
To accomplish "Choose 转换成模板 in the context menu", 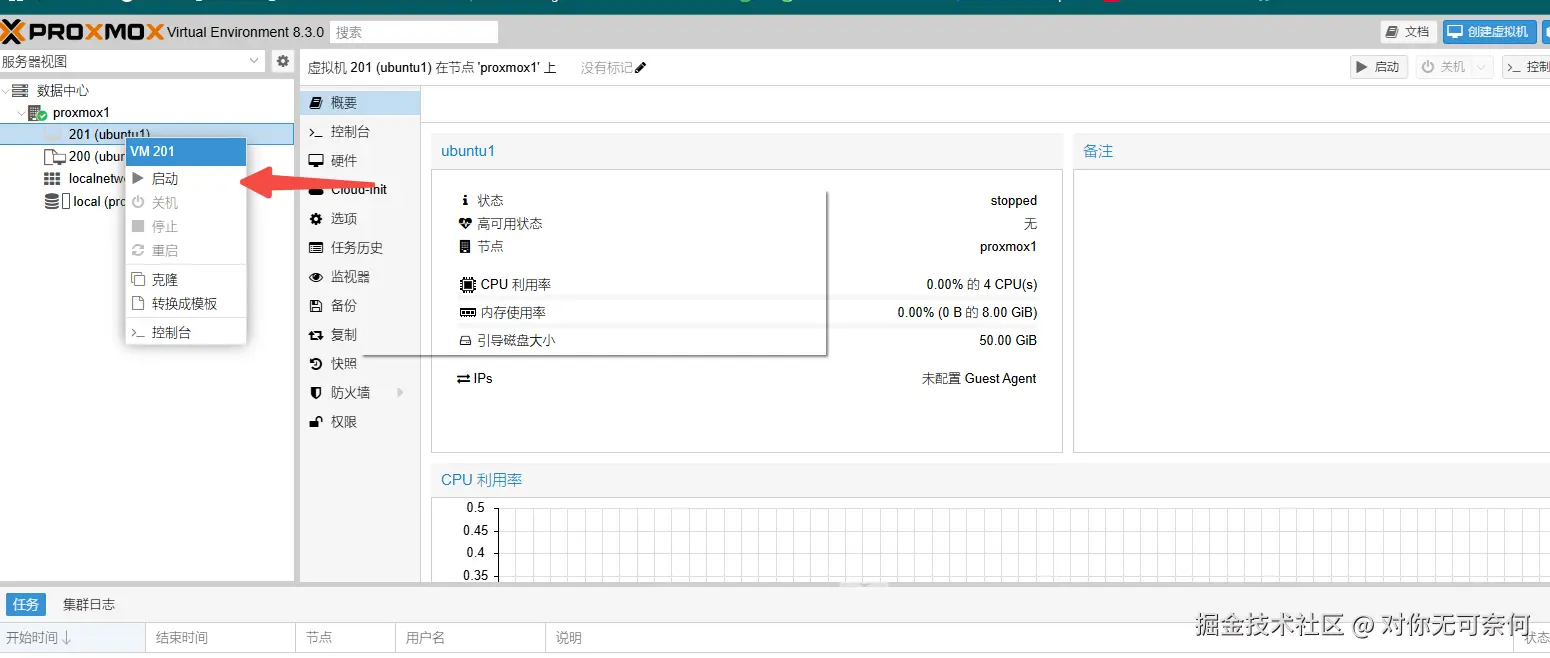I will pyautogui.click(x=186, y=304).
